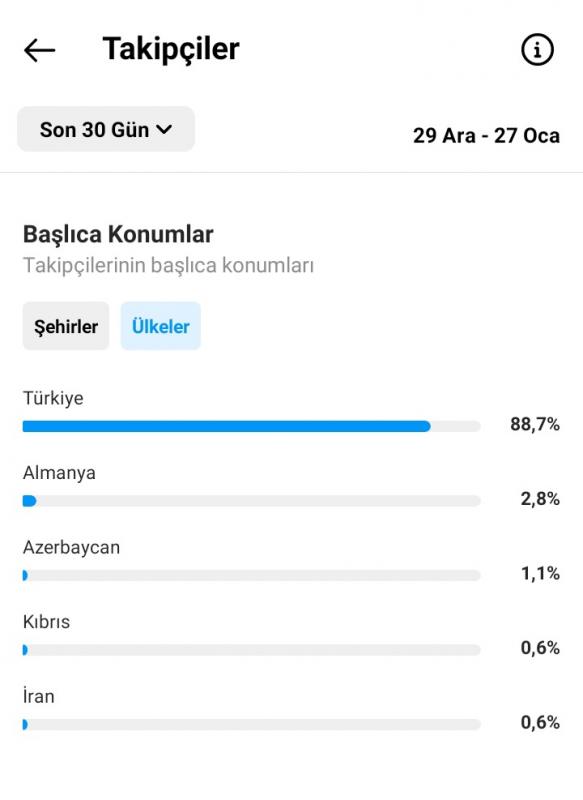The image size is (583, 800).
Task: Click the 2,8% percentage value
Action: coord(540,498)
